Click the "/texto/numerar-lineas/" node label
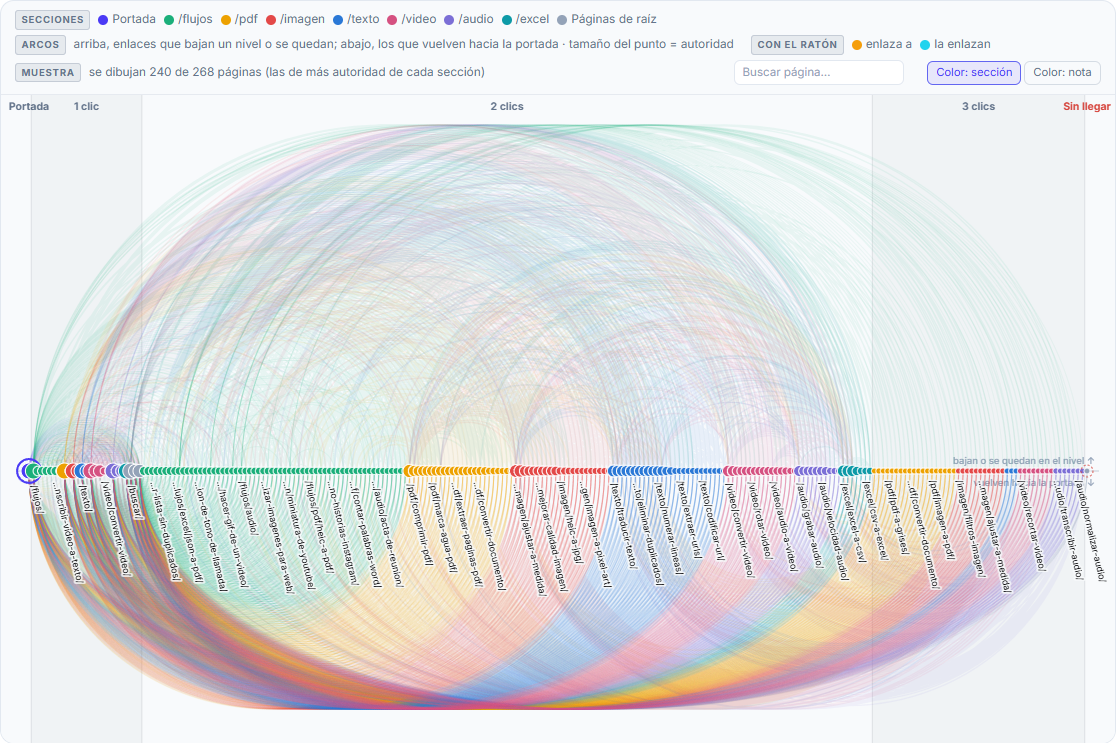The height and width of the screenshot is (745, 1116). pos(668,529)
